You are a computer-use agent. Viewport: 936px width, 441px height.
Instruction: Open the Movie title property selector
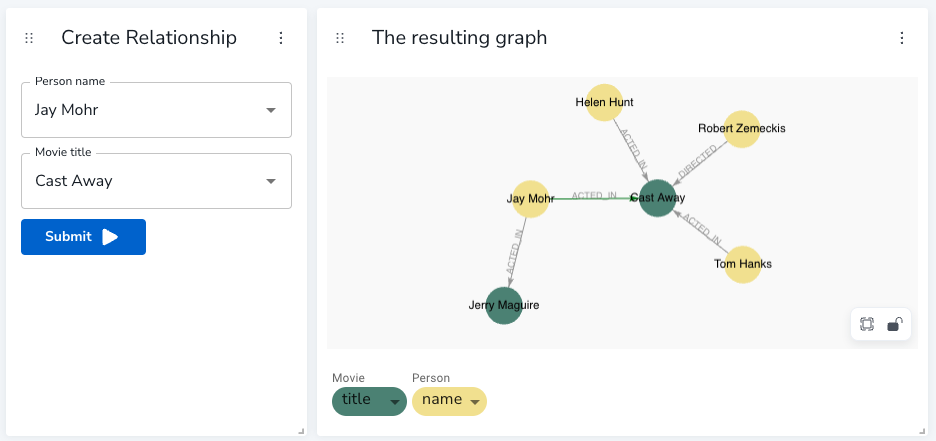click(369, 401)
